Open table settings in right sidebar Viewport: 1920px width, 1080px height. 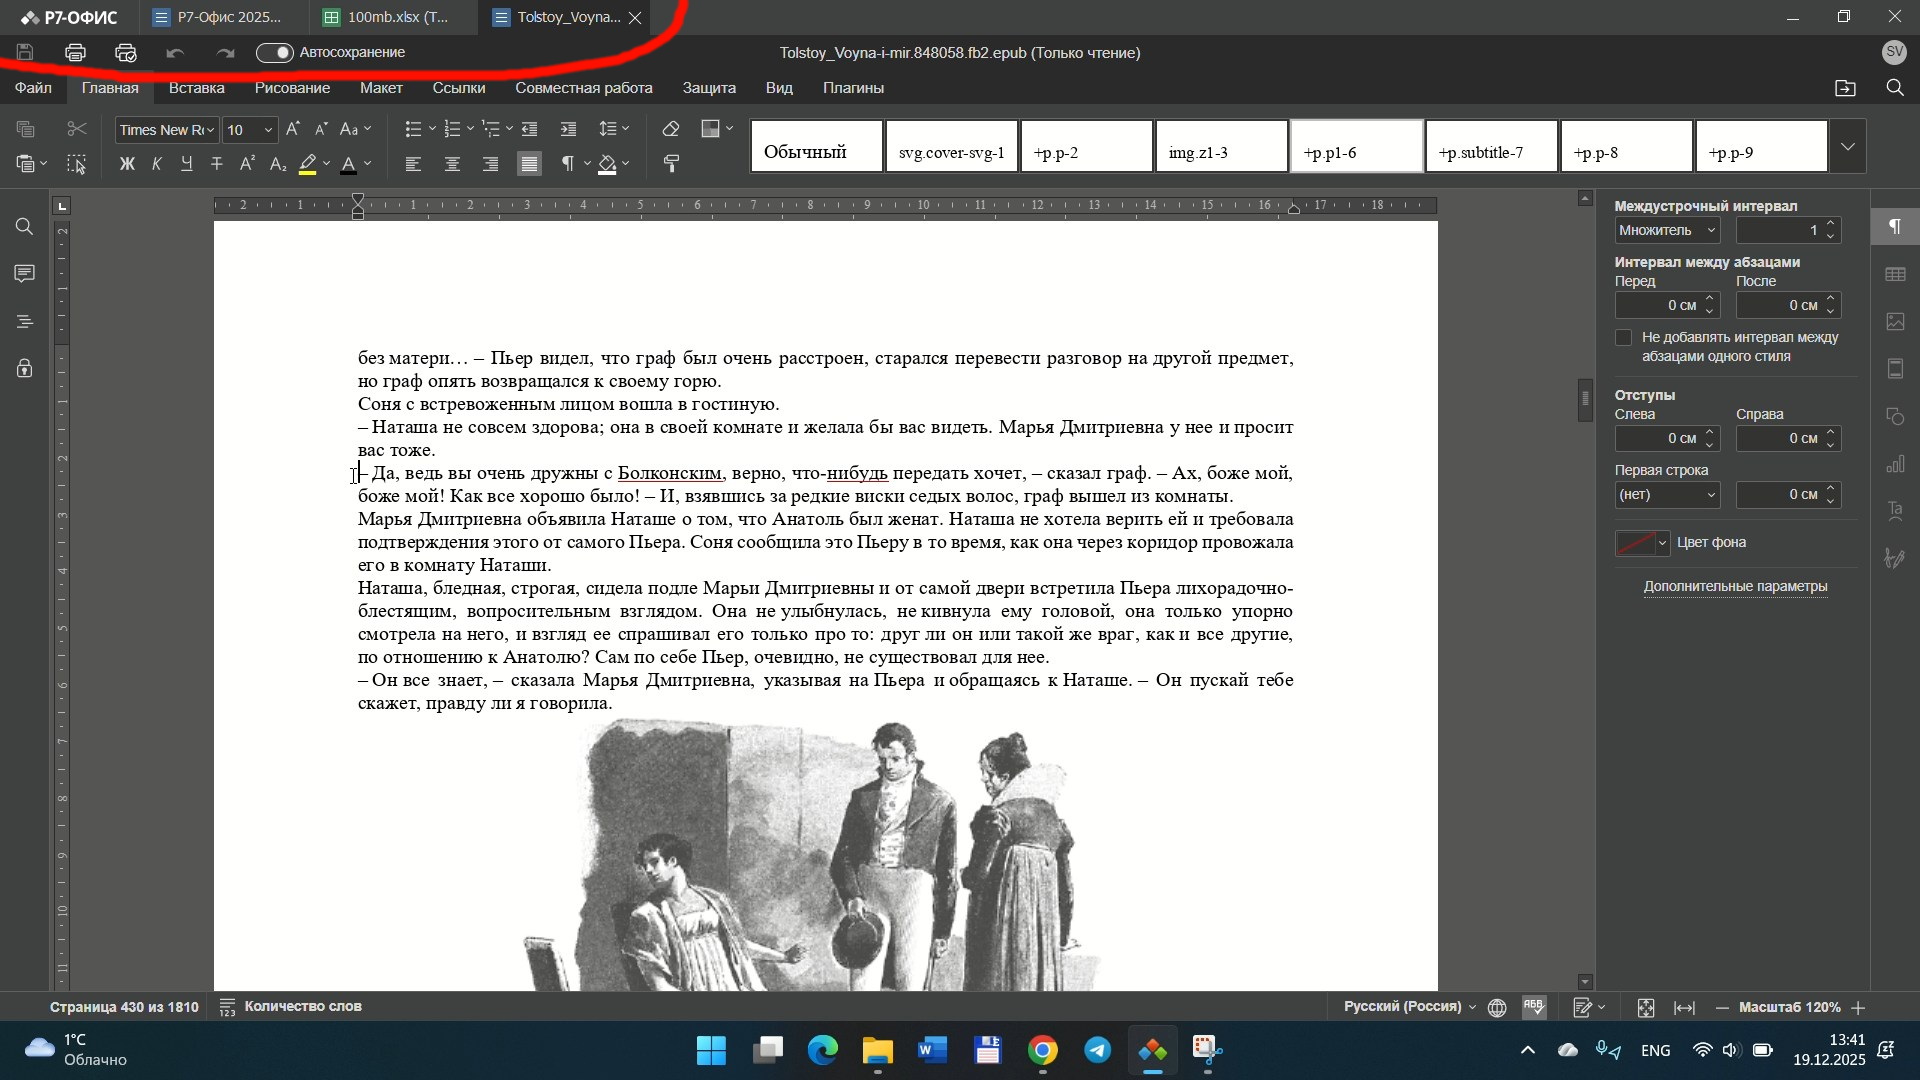(1894, 274)
